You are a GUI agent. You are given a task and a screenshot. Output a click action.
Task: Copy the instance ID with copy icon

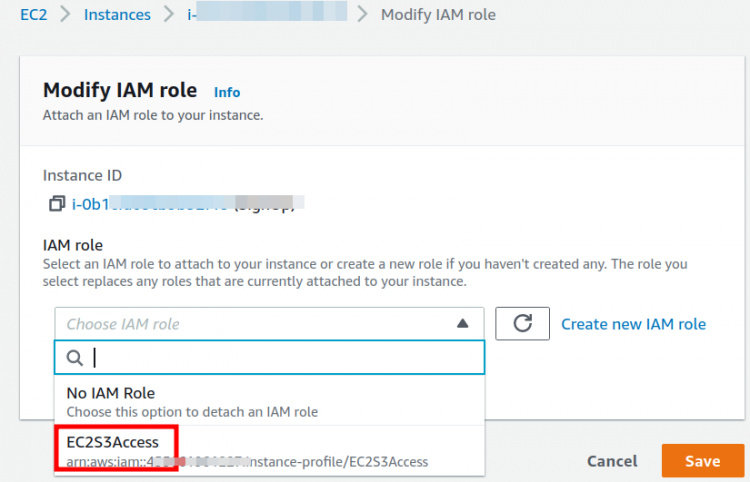click(57, 204)
